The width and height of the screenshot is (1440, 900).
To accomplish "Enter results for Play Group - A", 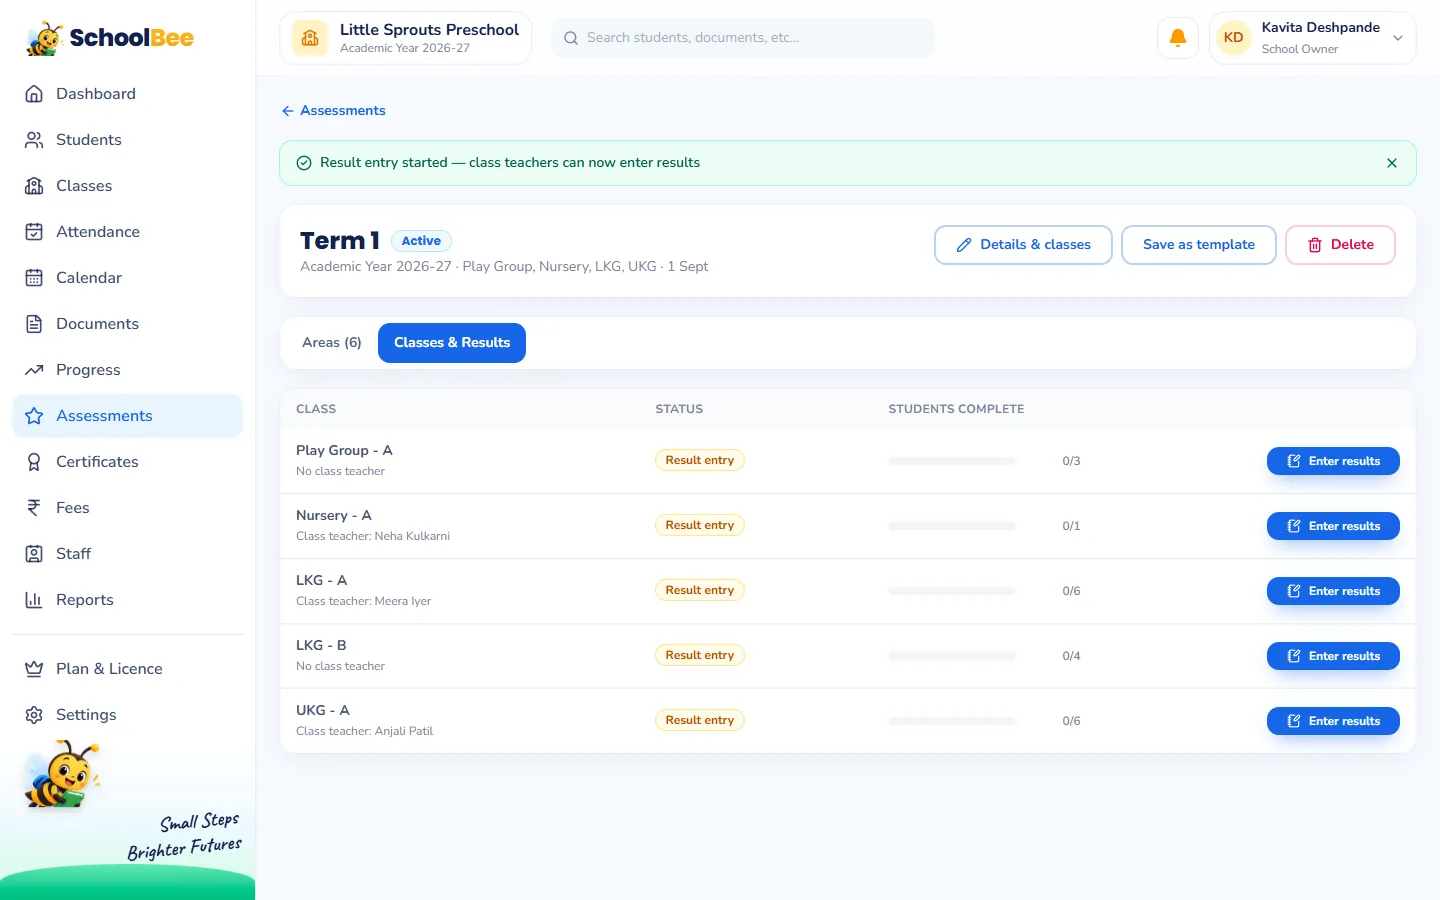I will click(1333, 461).
